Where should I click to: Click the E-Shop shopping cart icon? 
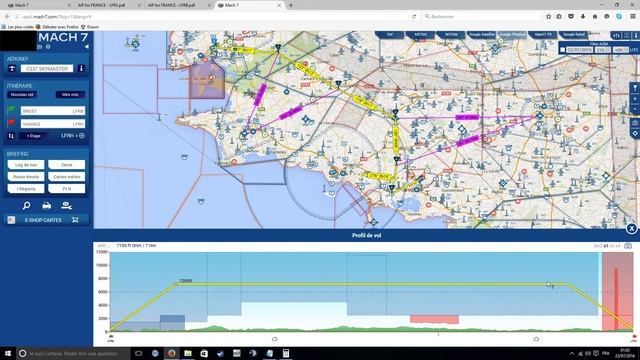click(75, 220)
